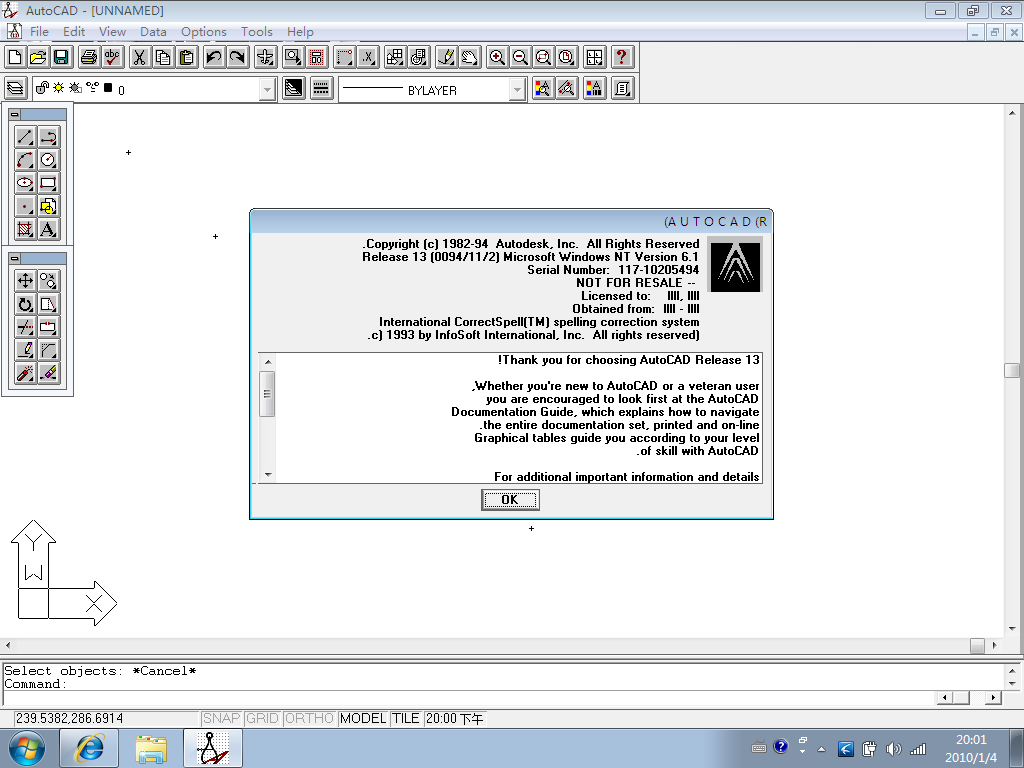This screenshot has width=1024, height=768.
Task: Open the Data menu
Action: tap(153, 32)
